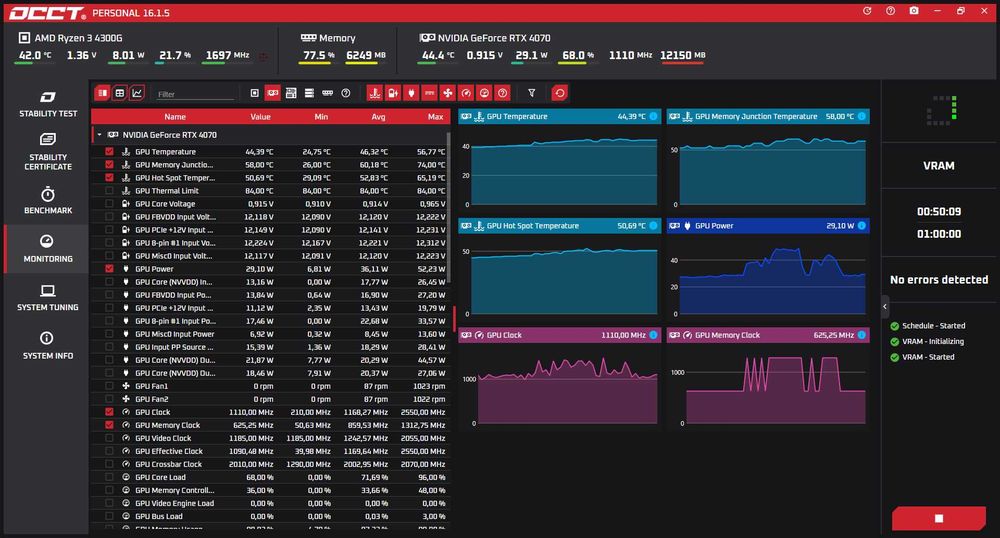Sort table by the Max column
The width and height of the screenshot is (1000, 538).
click(436, 117)
